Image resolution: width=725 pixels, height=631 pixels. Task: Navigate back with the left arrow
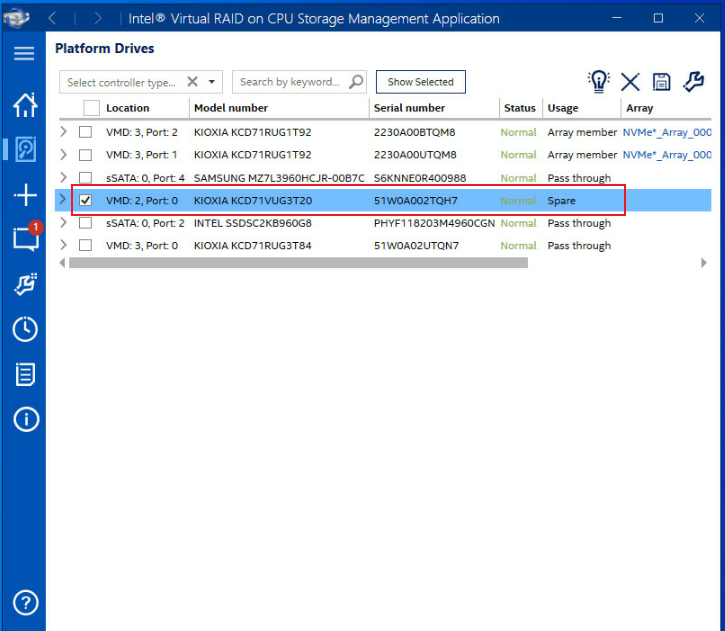tap(53, 18)
